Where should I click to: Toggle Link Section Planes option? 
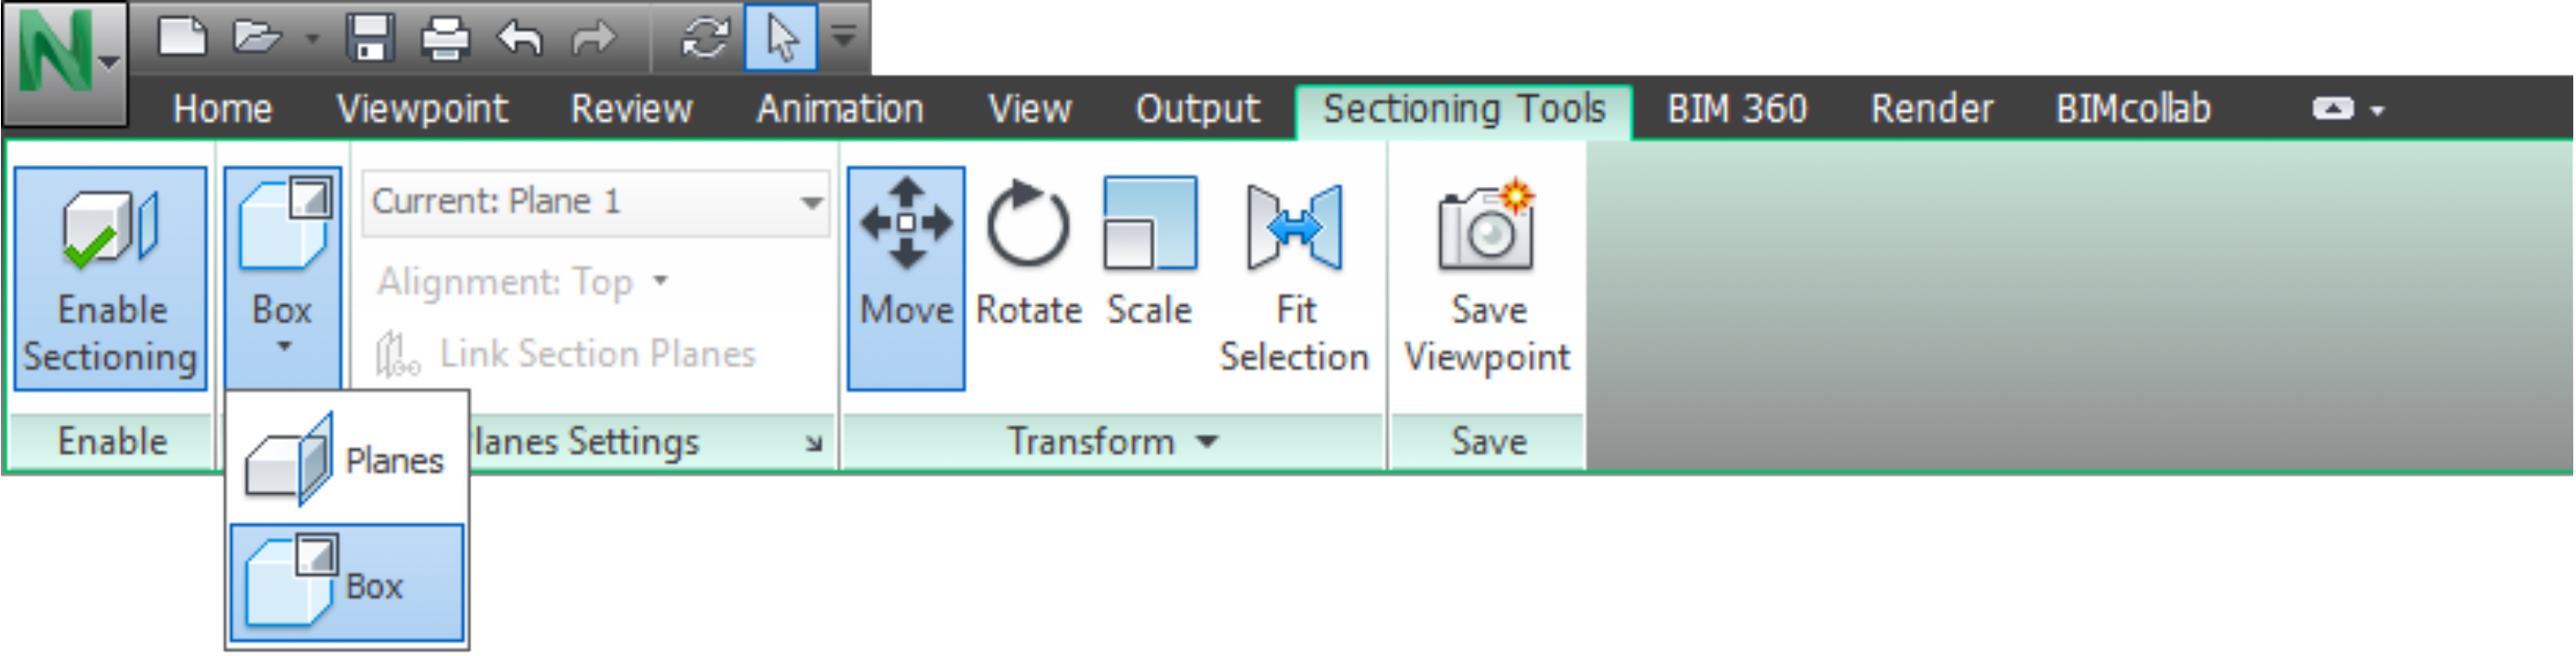coord(566,354)
